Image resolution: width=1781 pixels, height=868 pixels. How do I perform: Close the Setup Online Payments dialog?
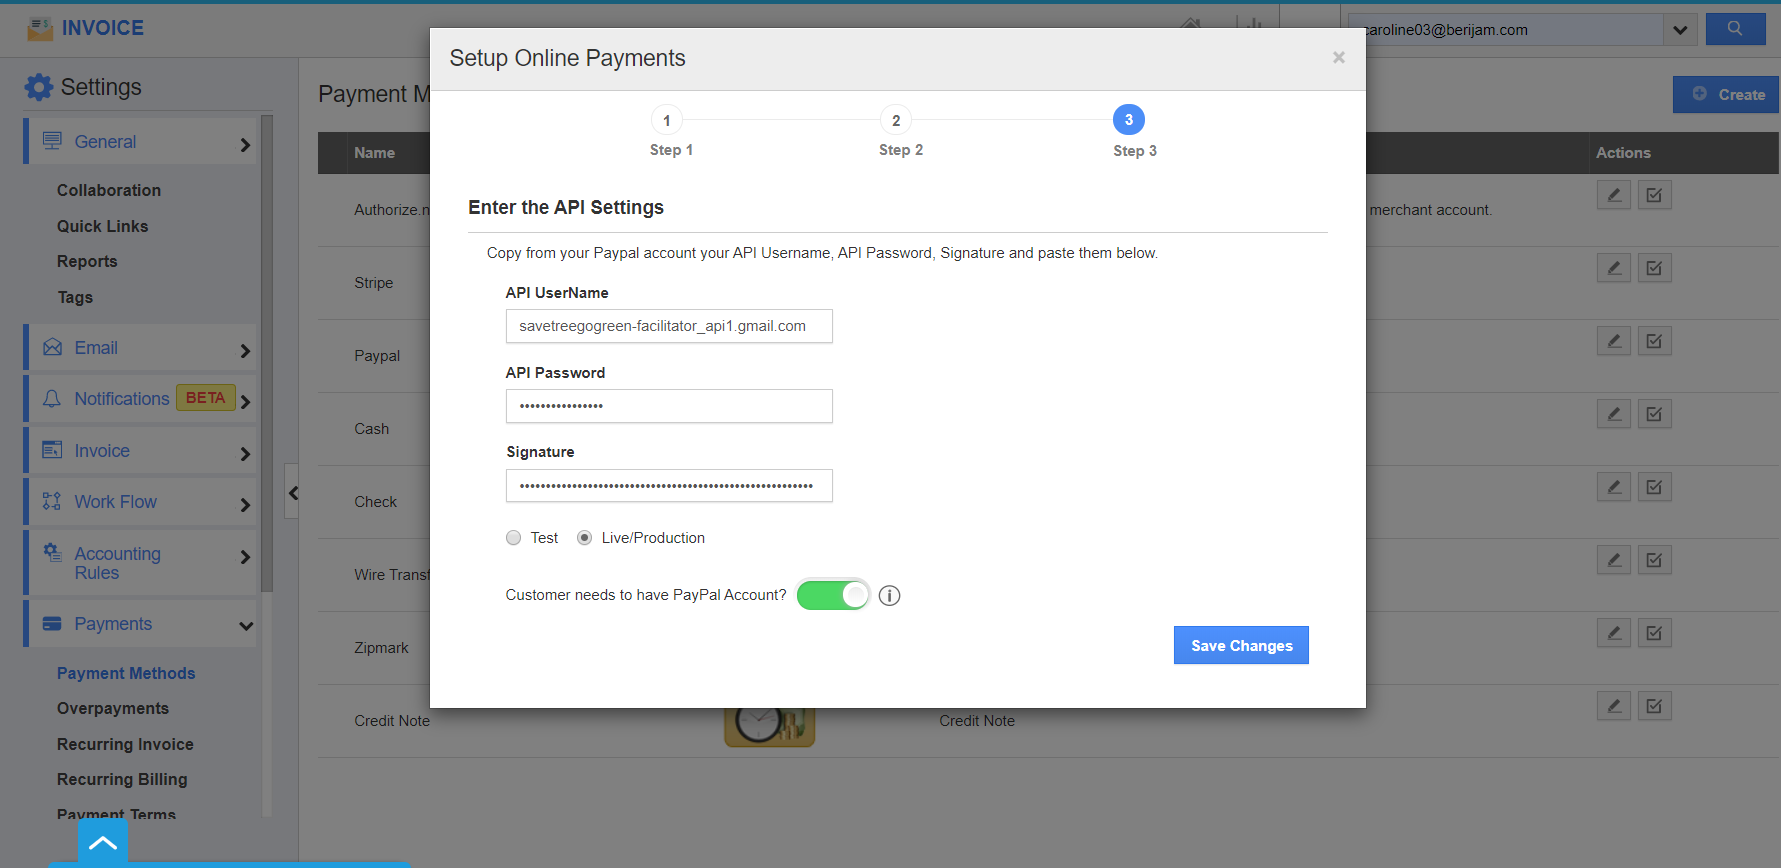tap(1339, 58)
